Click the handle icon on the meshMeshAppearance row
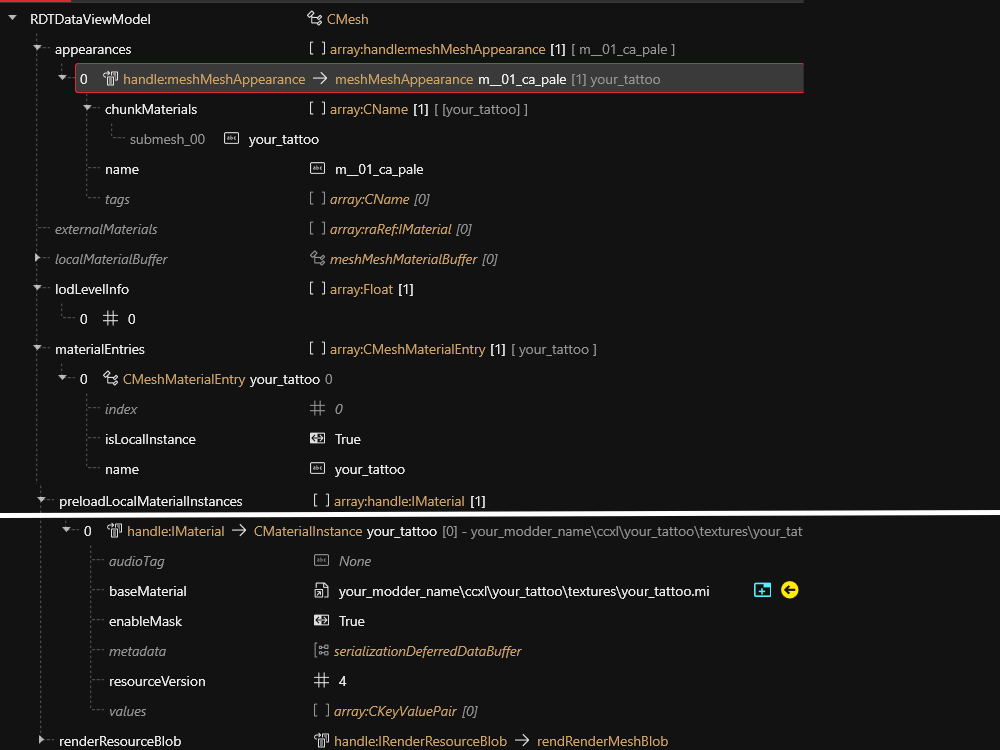This screenshot has height=750, width=1000. [x=111, y=79]
